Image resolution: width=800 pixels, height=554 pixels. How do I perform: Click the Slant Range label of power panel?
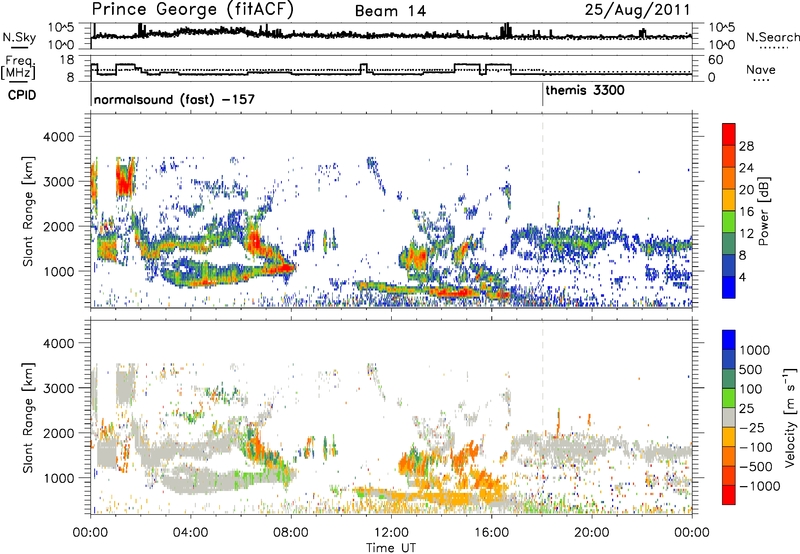28,211
